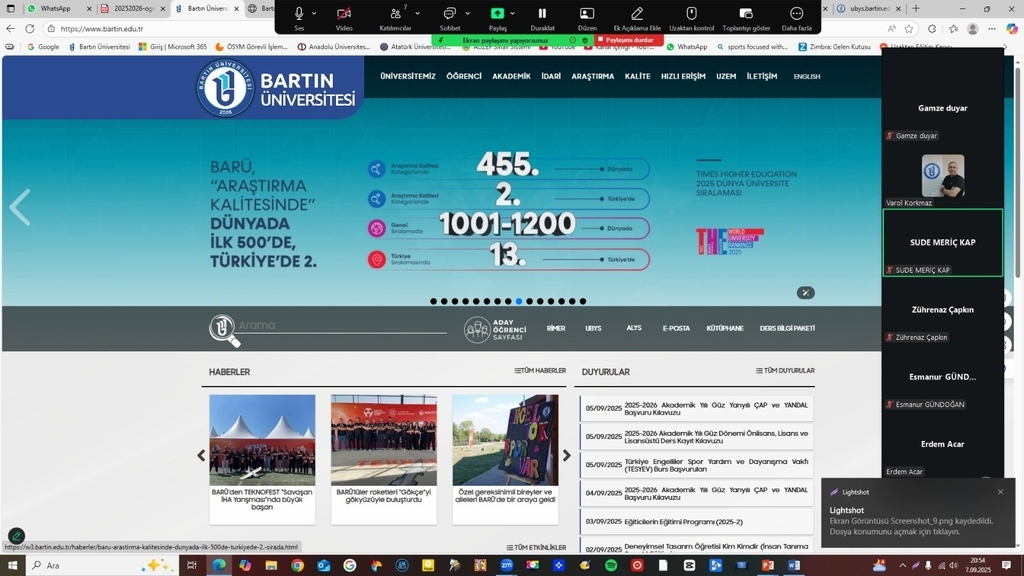Click the Arama search field
This screenshot has height=576, width=1024.
coord(342,325)
